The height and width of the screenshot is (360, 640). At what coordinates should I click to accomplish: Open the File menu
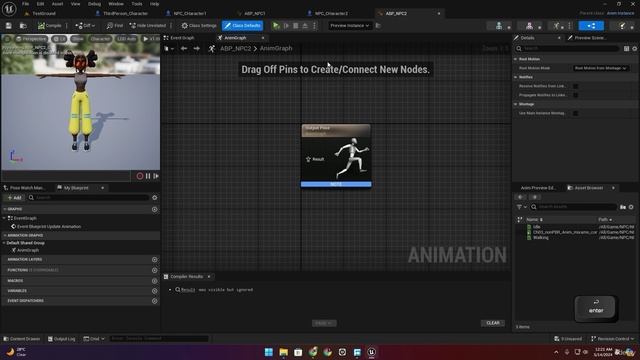point(25,4)
